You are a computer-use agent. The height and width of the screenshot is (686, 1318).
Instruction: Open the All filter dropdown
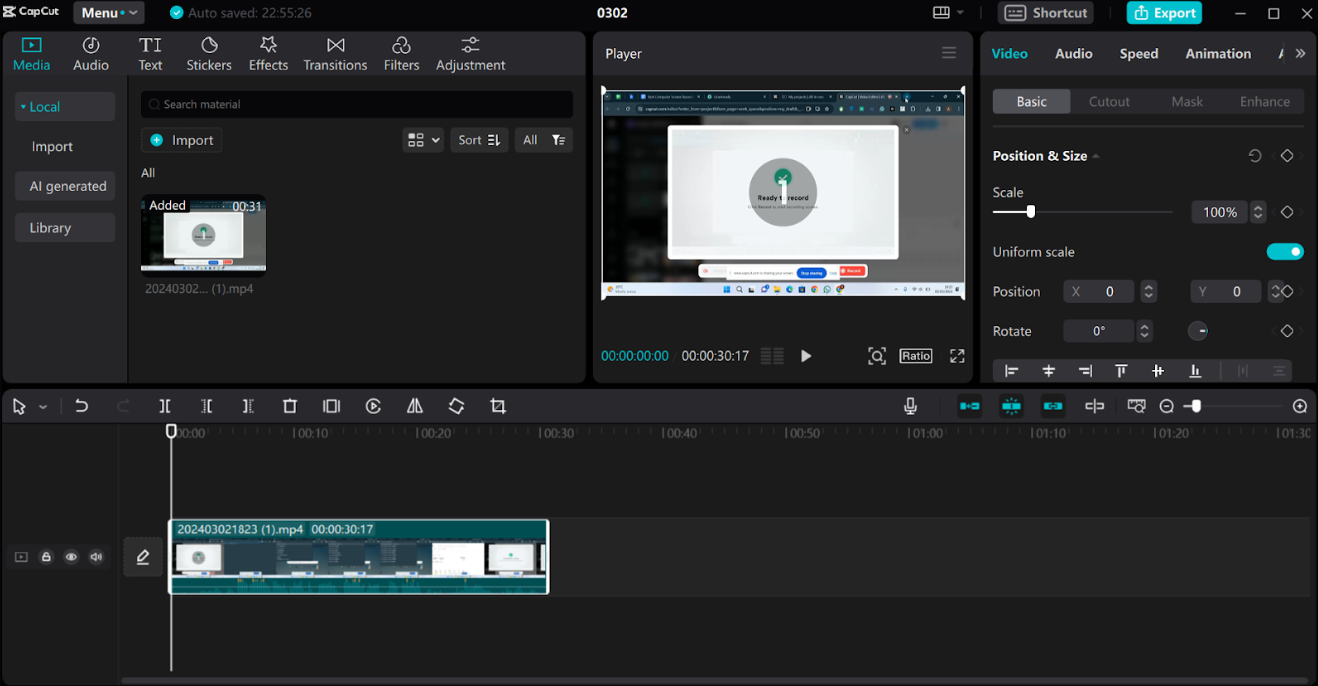click(544, 140)
